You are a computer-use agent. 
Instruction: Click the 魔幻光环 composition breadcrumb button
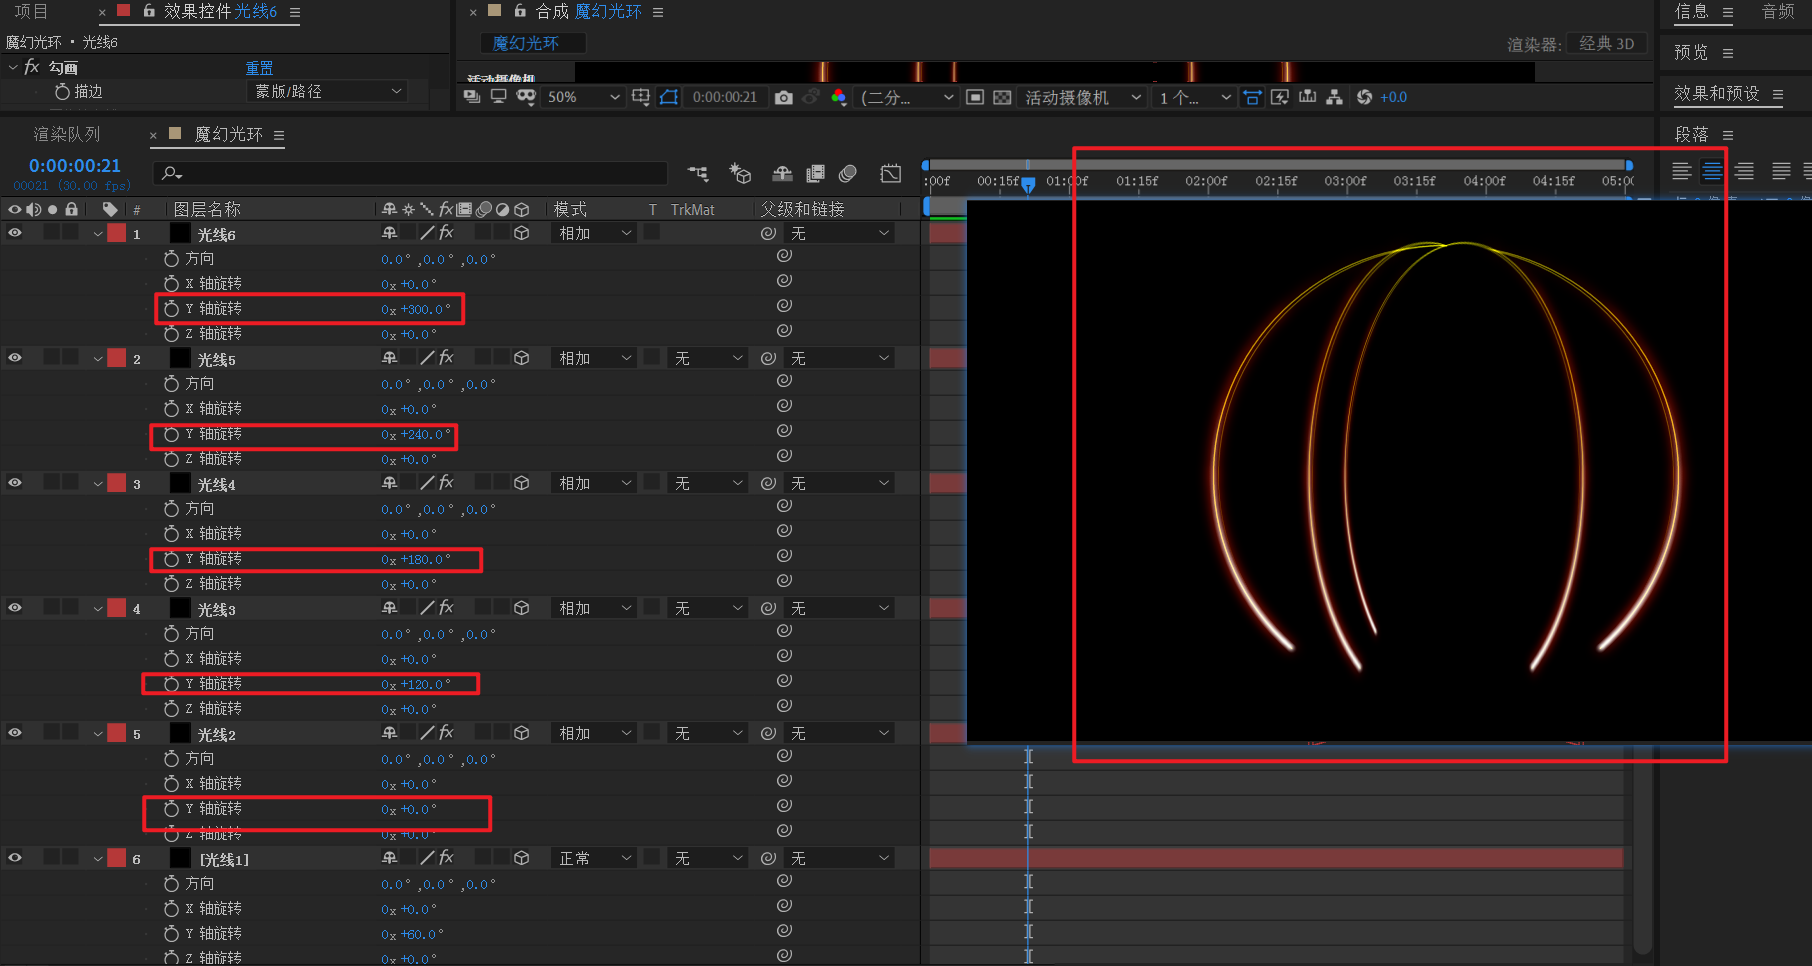coord(532,43)
